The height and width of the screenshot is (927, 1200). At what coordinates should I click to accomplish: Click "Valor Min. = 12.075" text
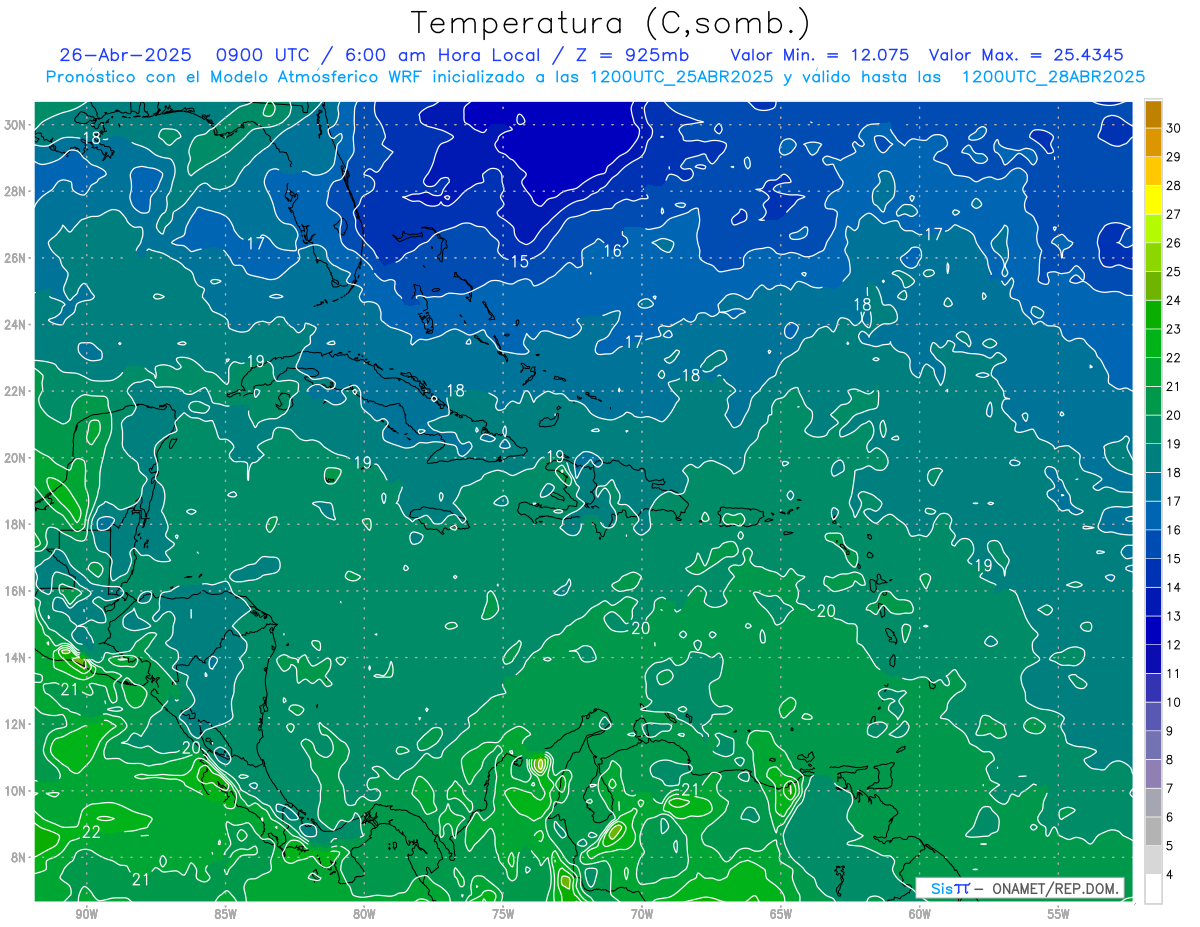[x=820, y=55]
